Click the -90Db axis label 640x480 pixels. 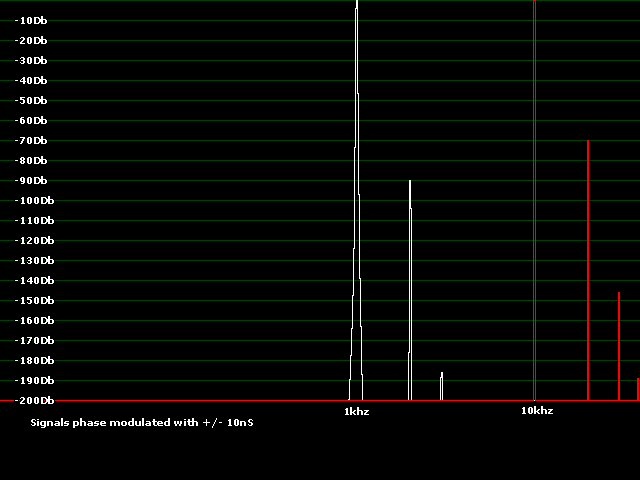pos(31,180)
